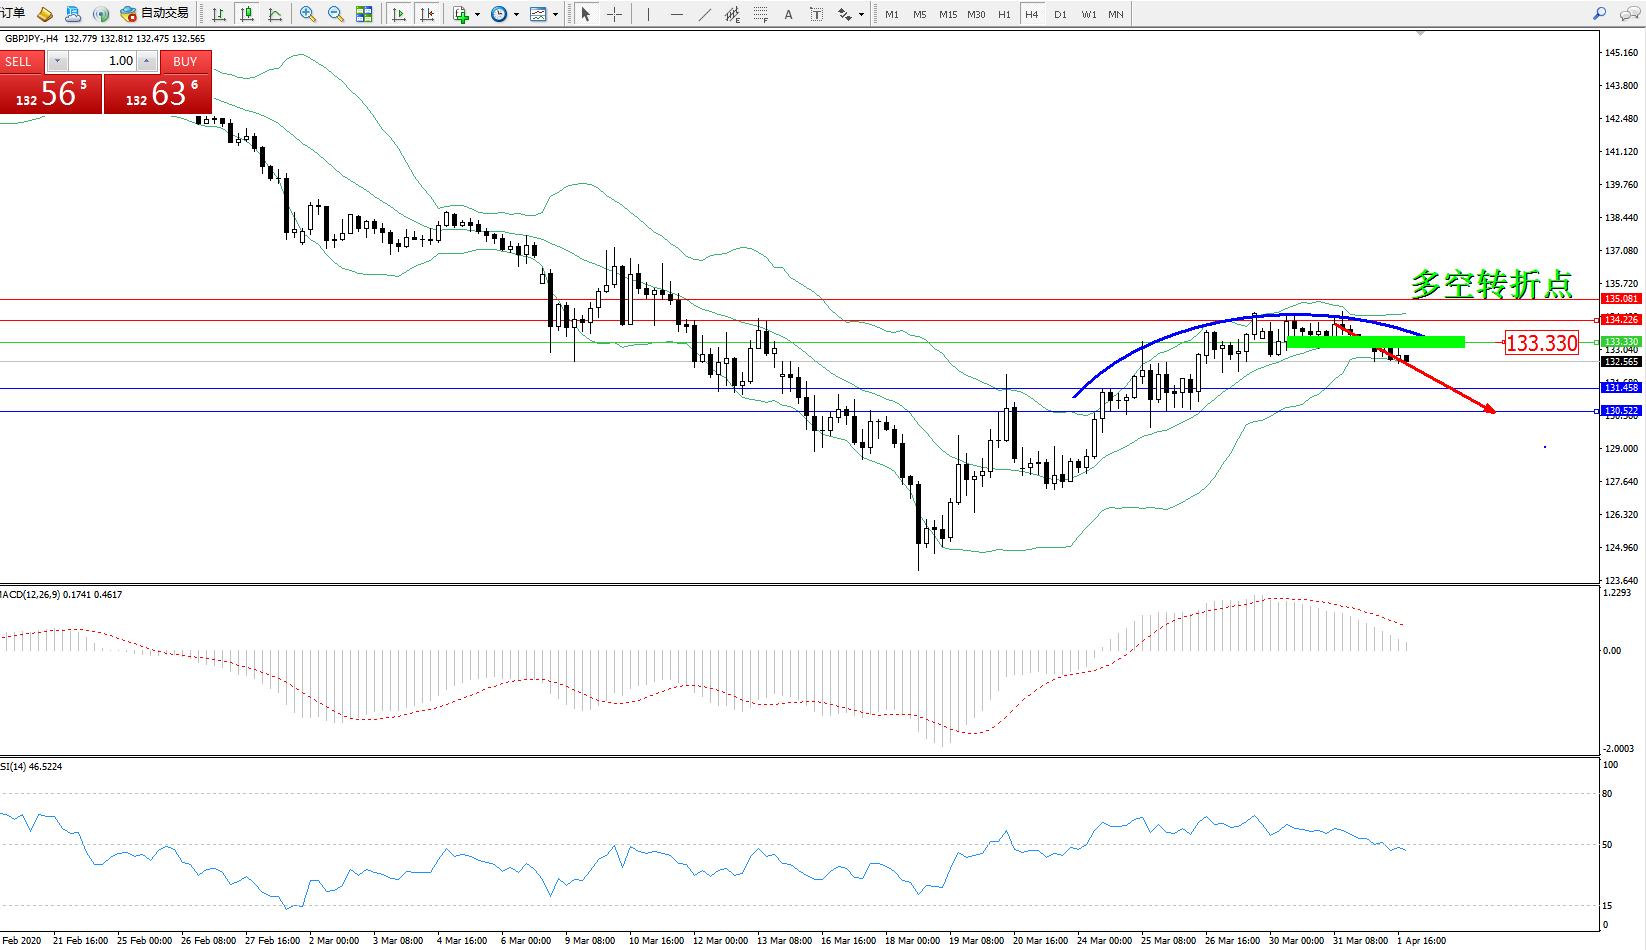1646x950 pixels.
Task: Click the red SELL button
Action: [x=19, y=62]
